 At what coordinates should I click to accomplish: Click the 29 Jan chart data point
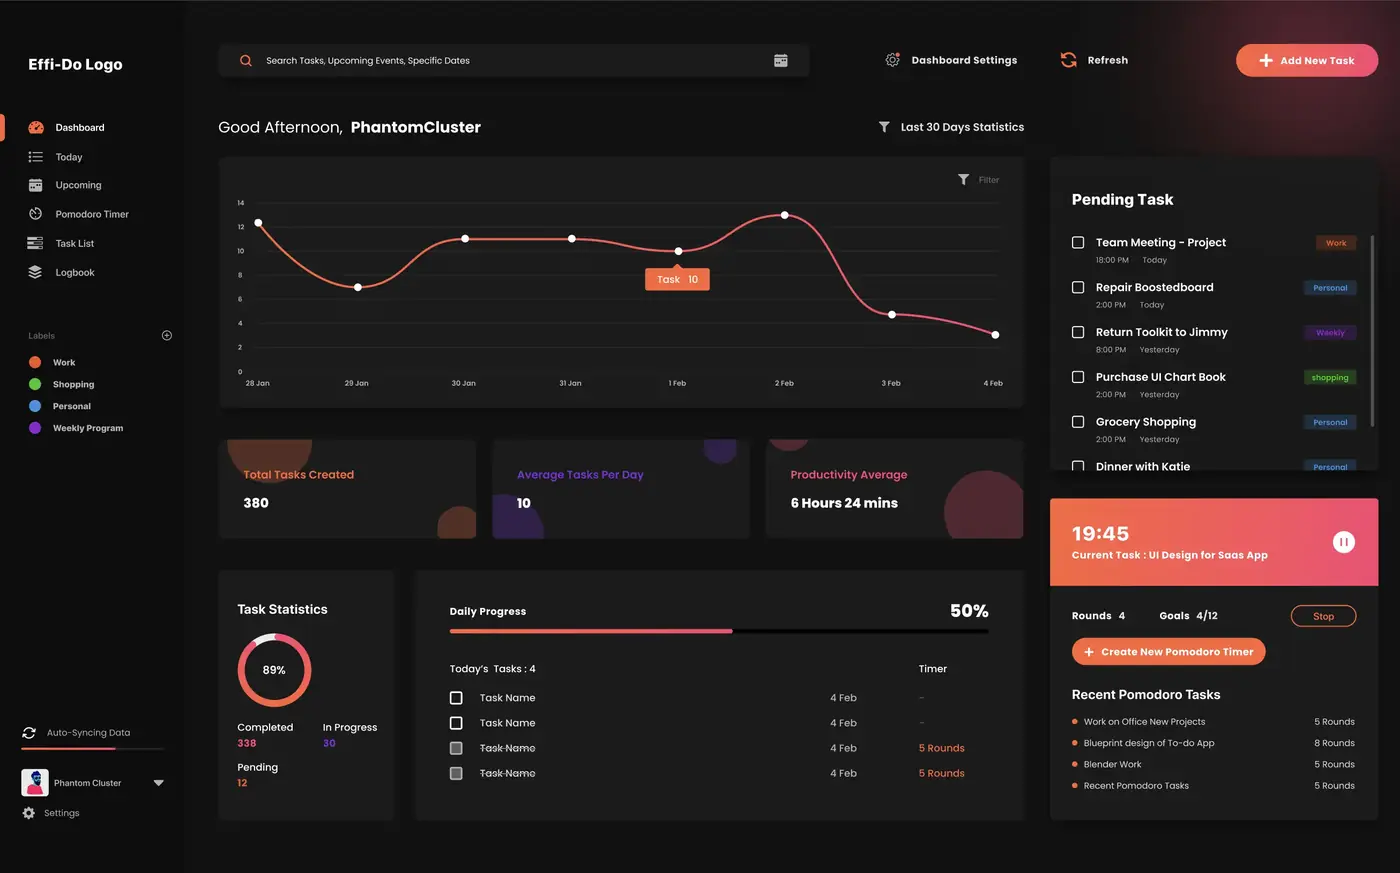[x=358, y=287]
